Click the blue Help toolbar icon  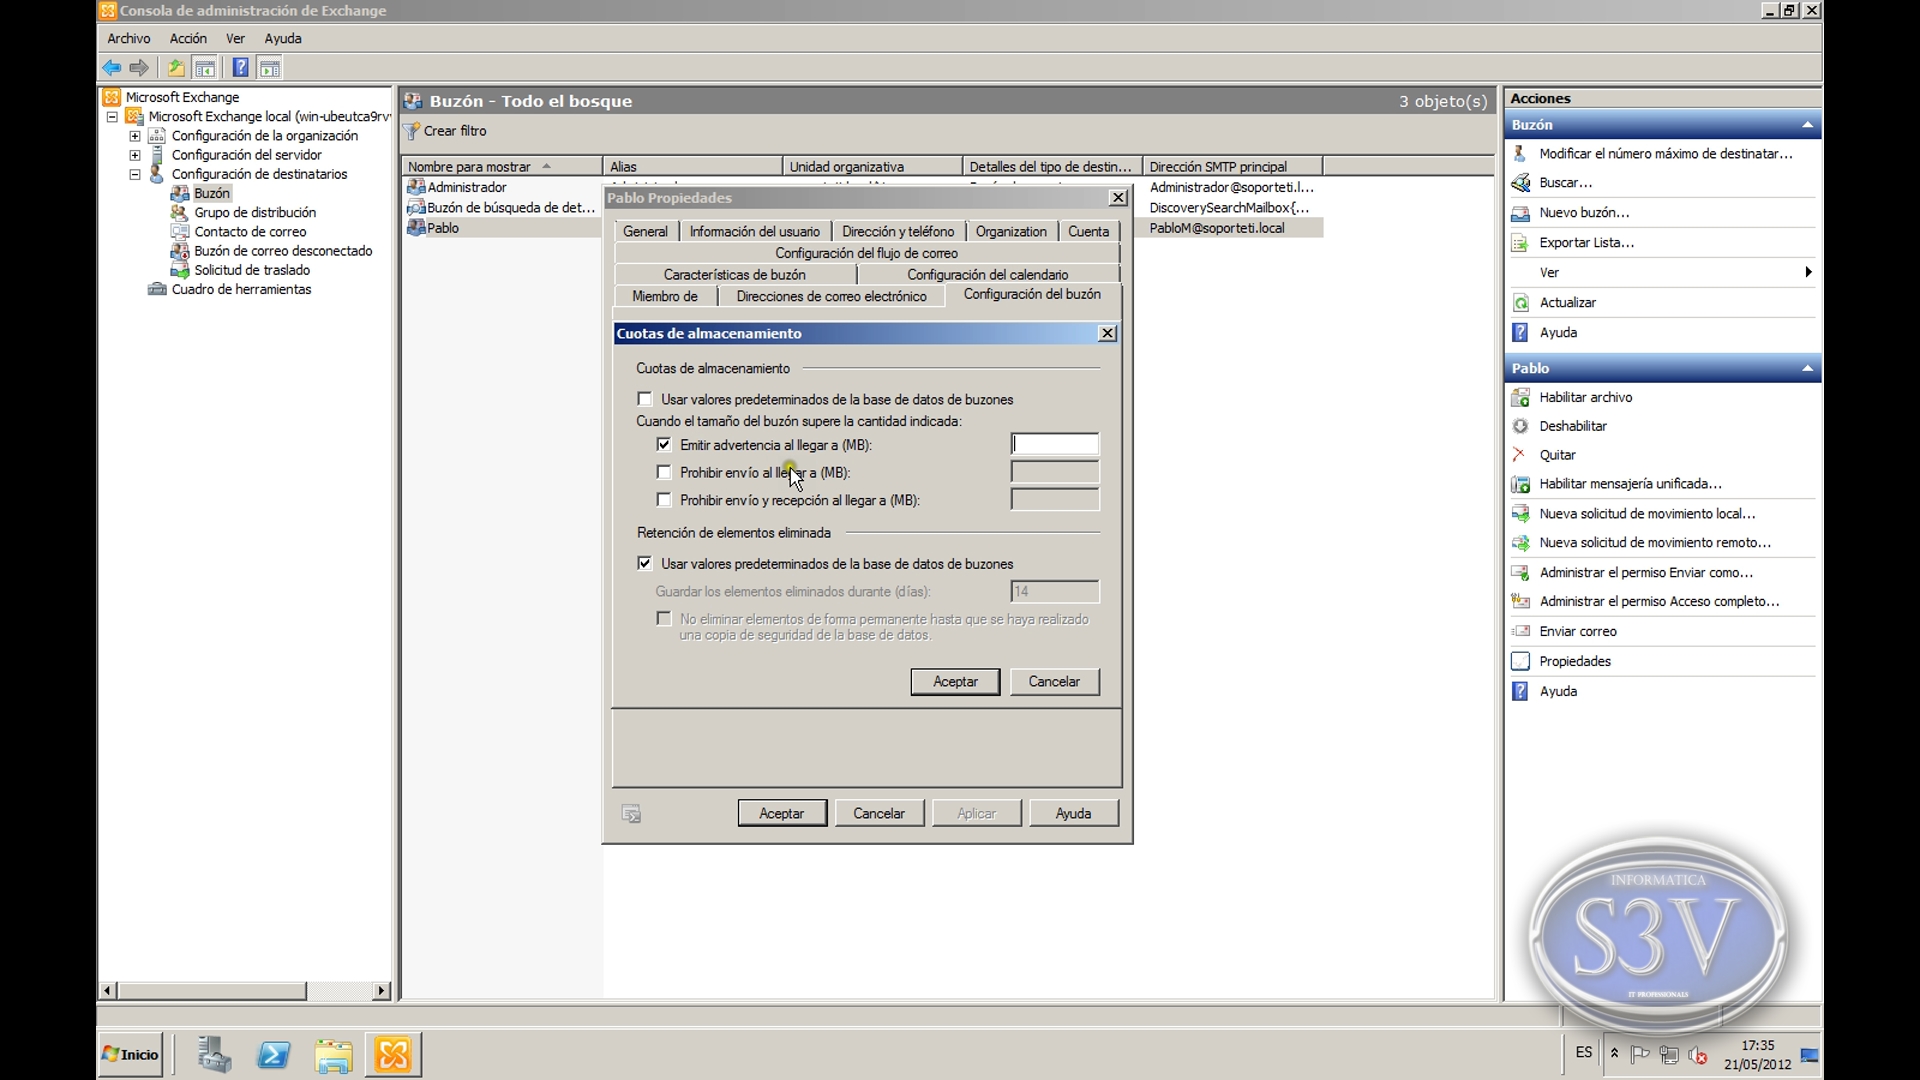coord(240,68)
